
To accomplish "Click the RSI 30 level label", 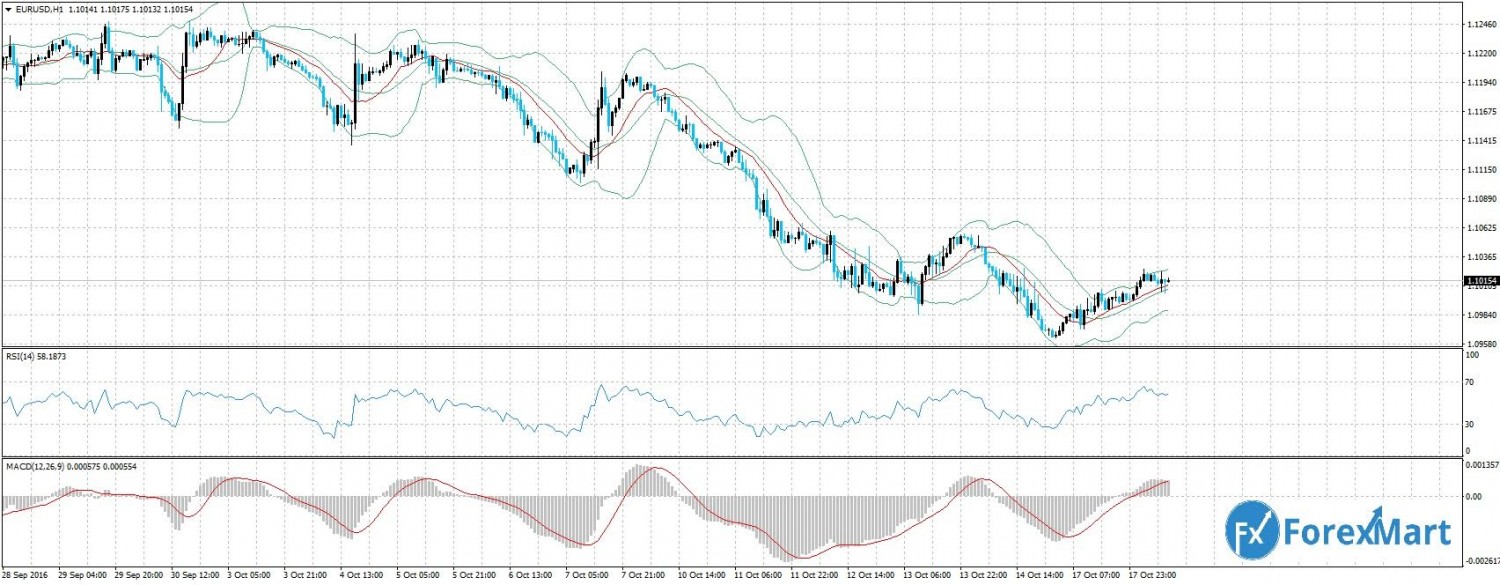I will [x=1470, y=424].
